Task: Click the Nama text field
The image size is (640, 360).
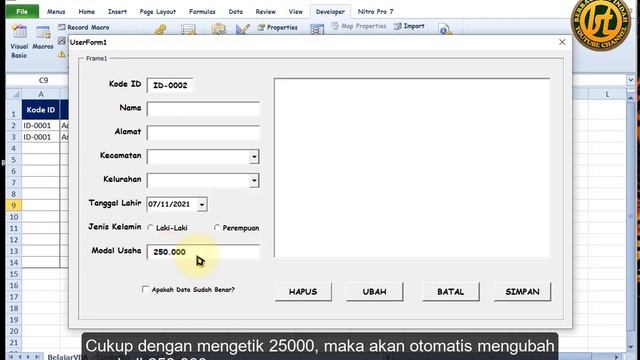Action: [x=203, y=109]
